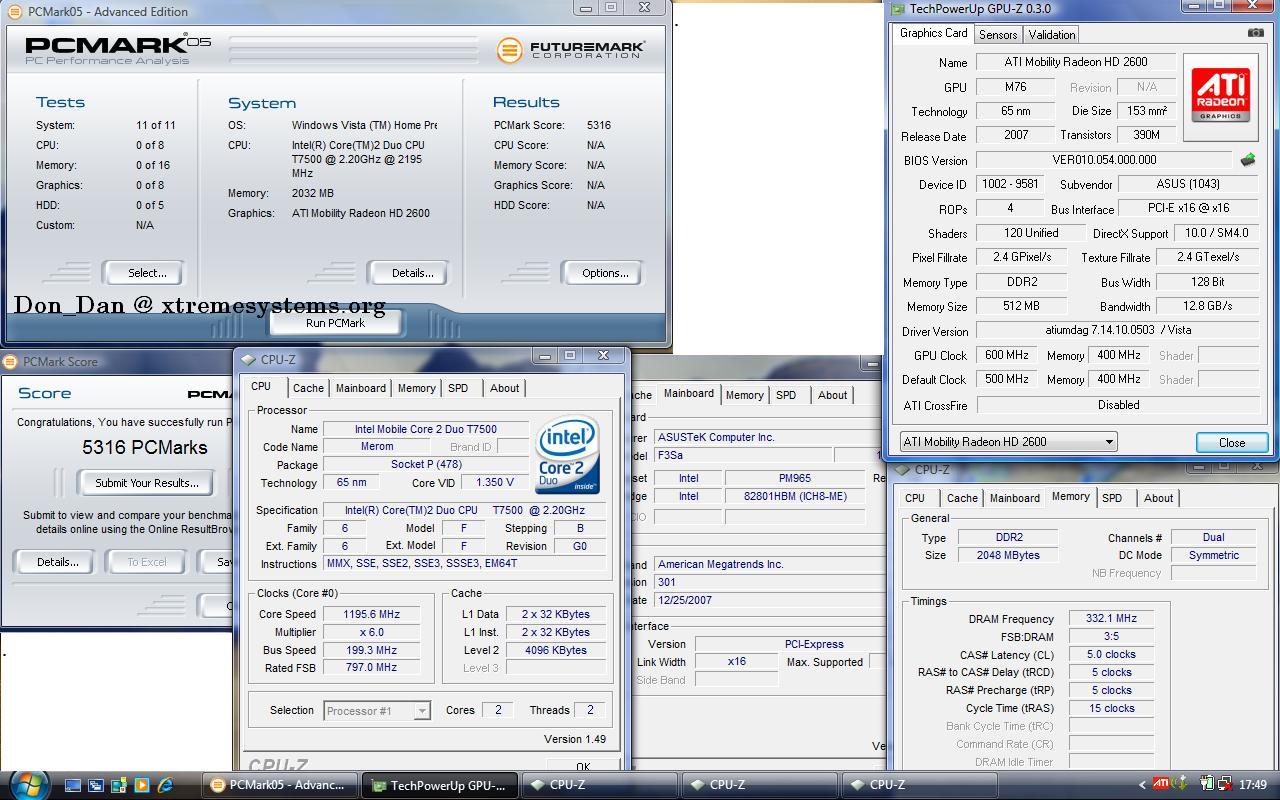The width and height of the screenshot is (1280, 800).
Task: Click the network connection tray icon
Action: [x=1223, y=784]
